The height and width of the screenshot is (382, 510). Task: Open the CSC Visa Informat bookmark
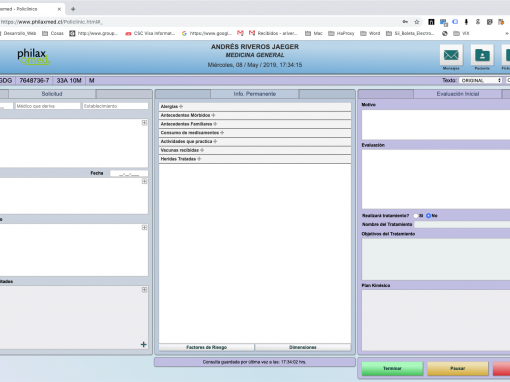(x=150, y=33)
